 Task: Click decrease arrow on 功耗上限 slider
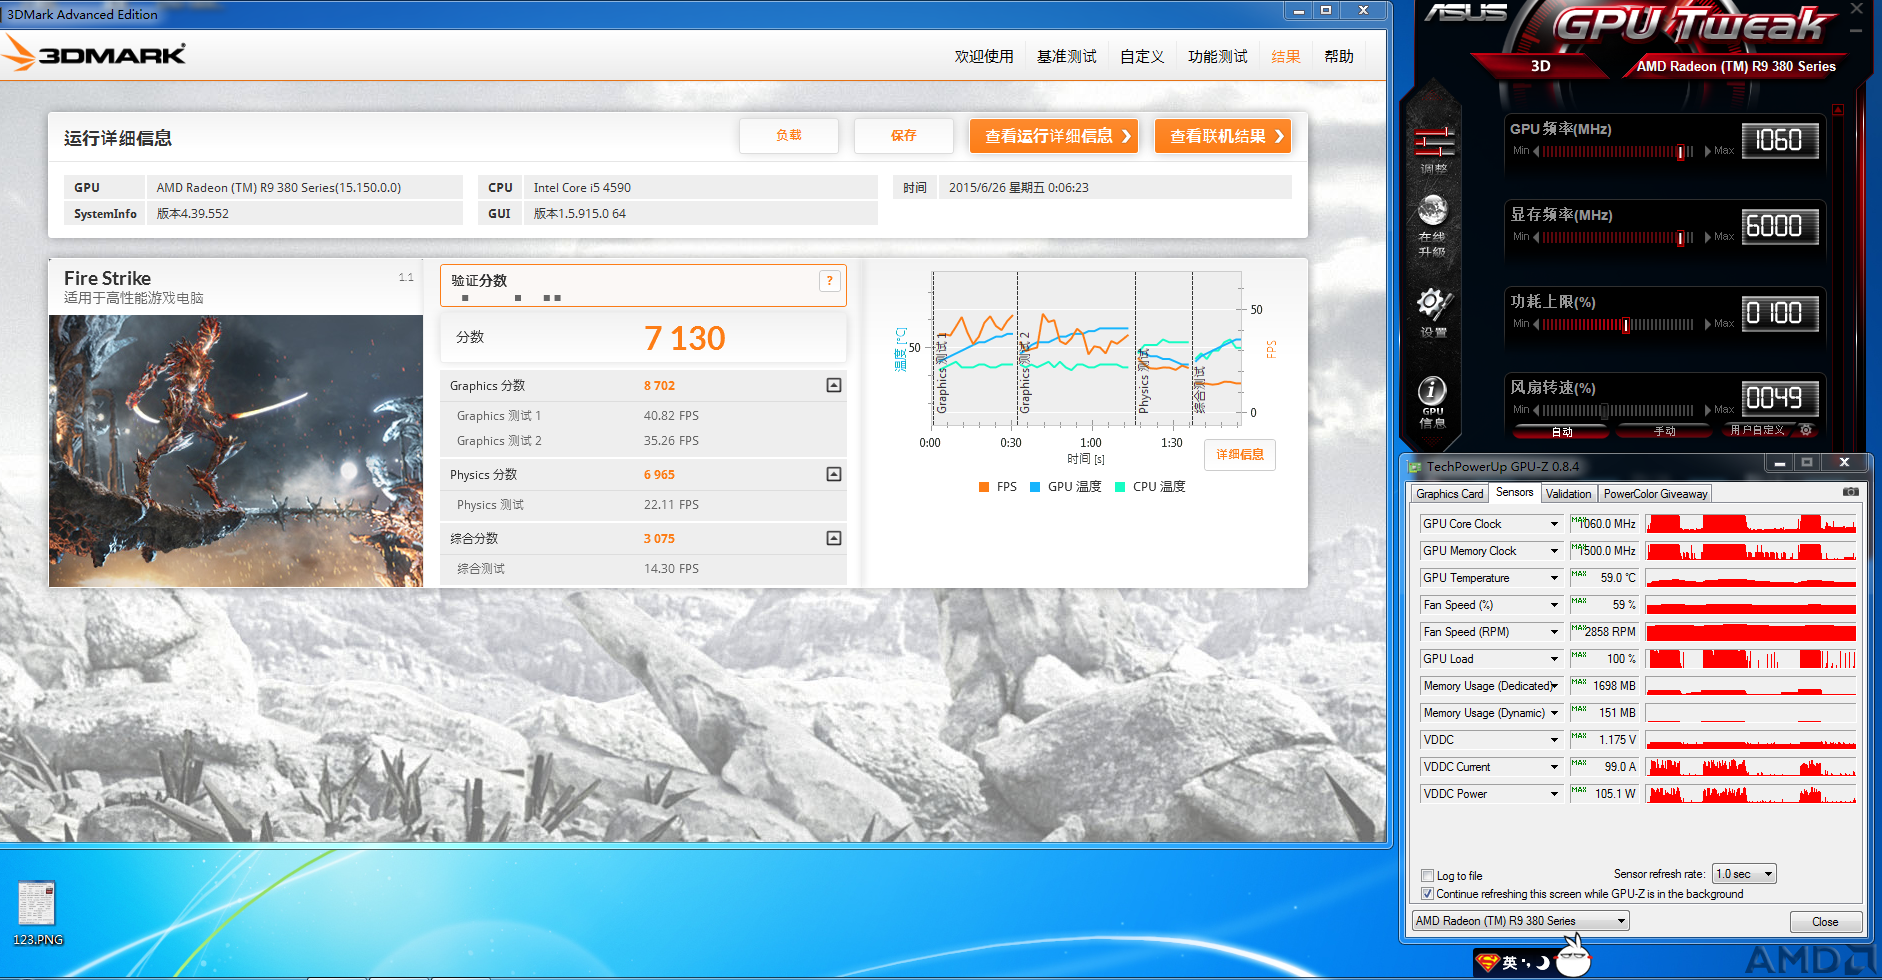coord(1536,324)
